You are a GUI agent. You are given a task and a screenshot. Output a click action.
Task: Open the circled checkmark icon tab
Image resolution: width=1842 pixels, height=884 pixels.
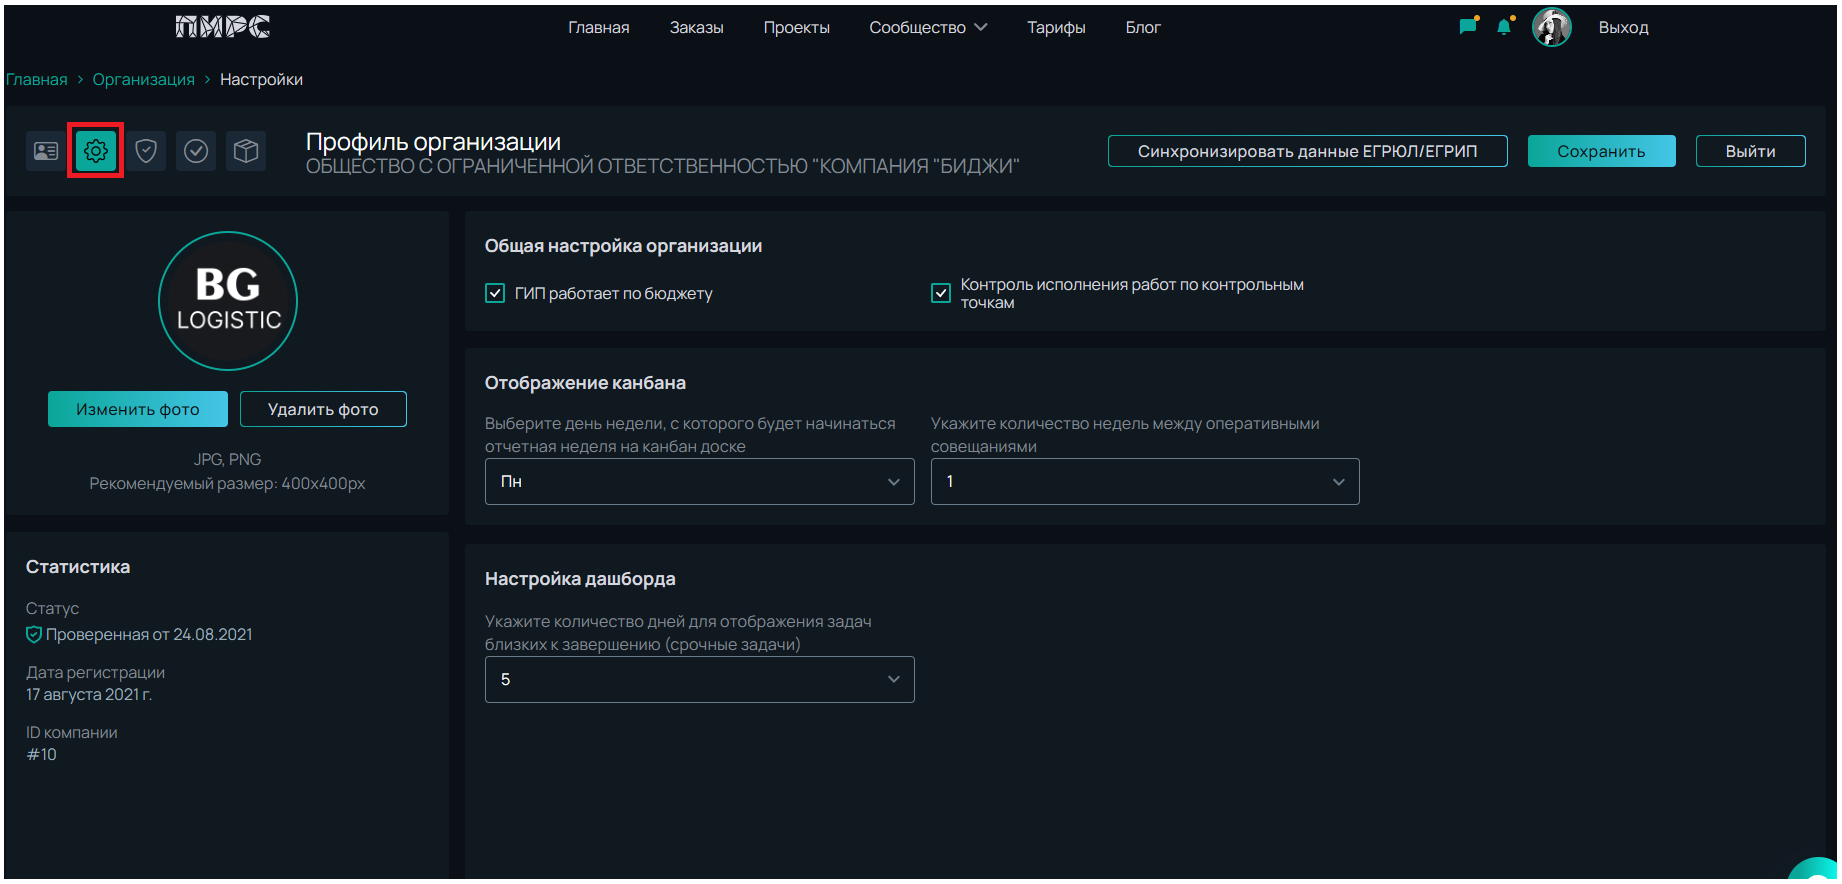196,151
